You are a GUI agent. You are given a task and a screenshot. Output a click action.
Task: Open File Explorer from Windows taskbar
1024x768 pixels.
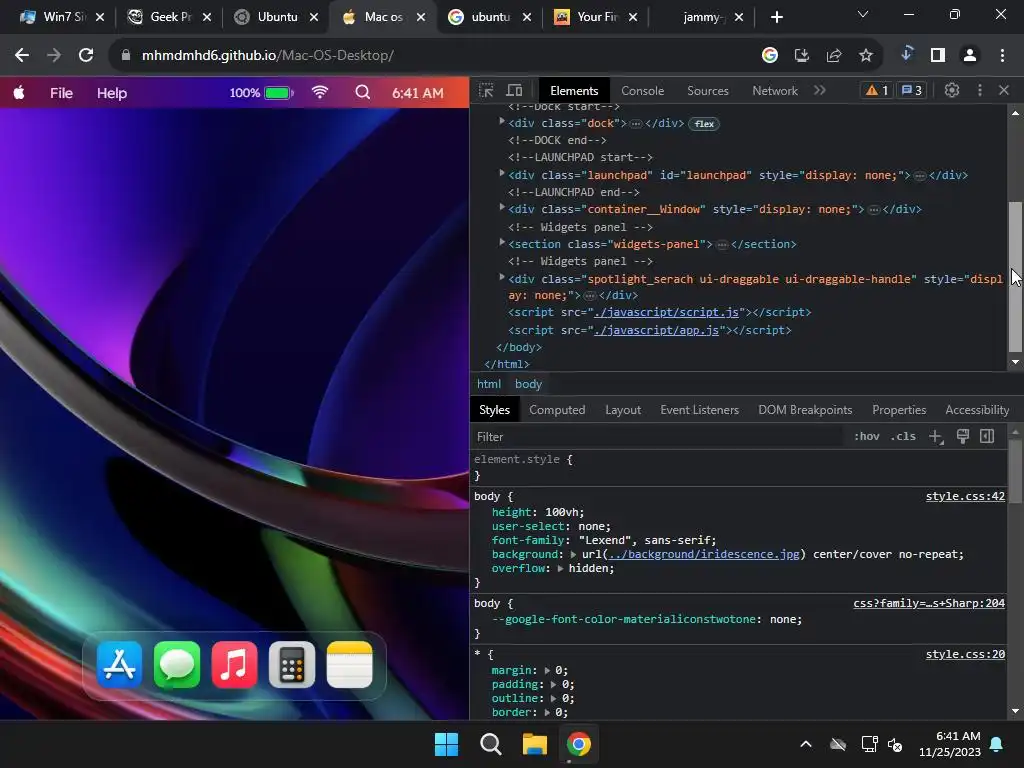[534, 744]
